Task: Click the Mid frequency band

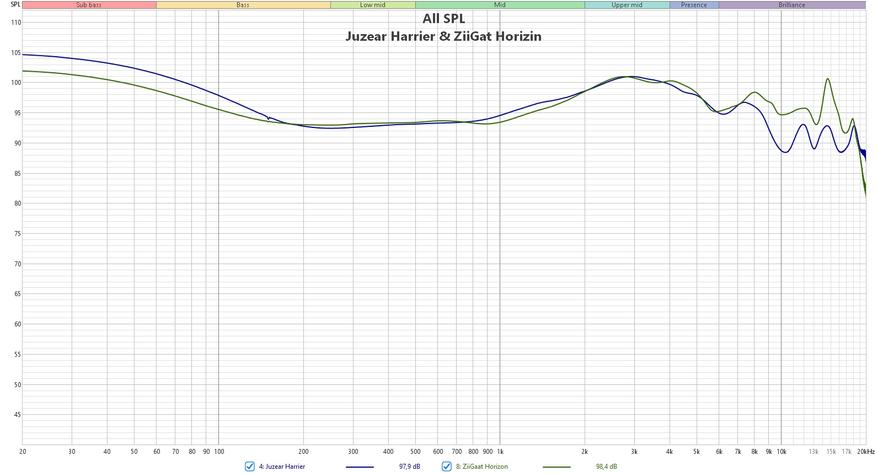Action: tap(500, 5)
